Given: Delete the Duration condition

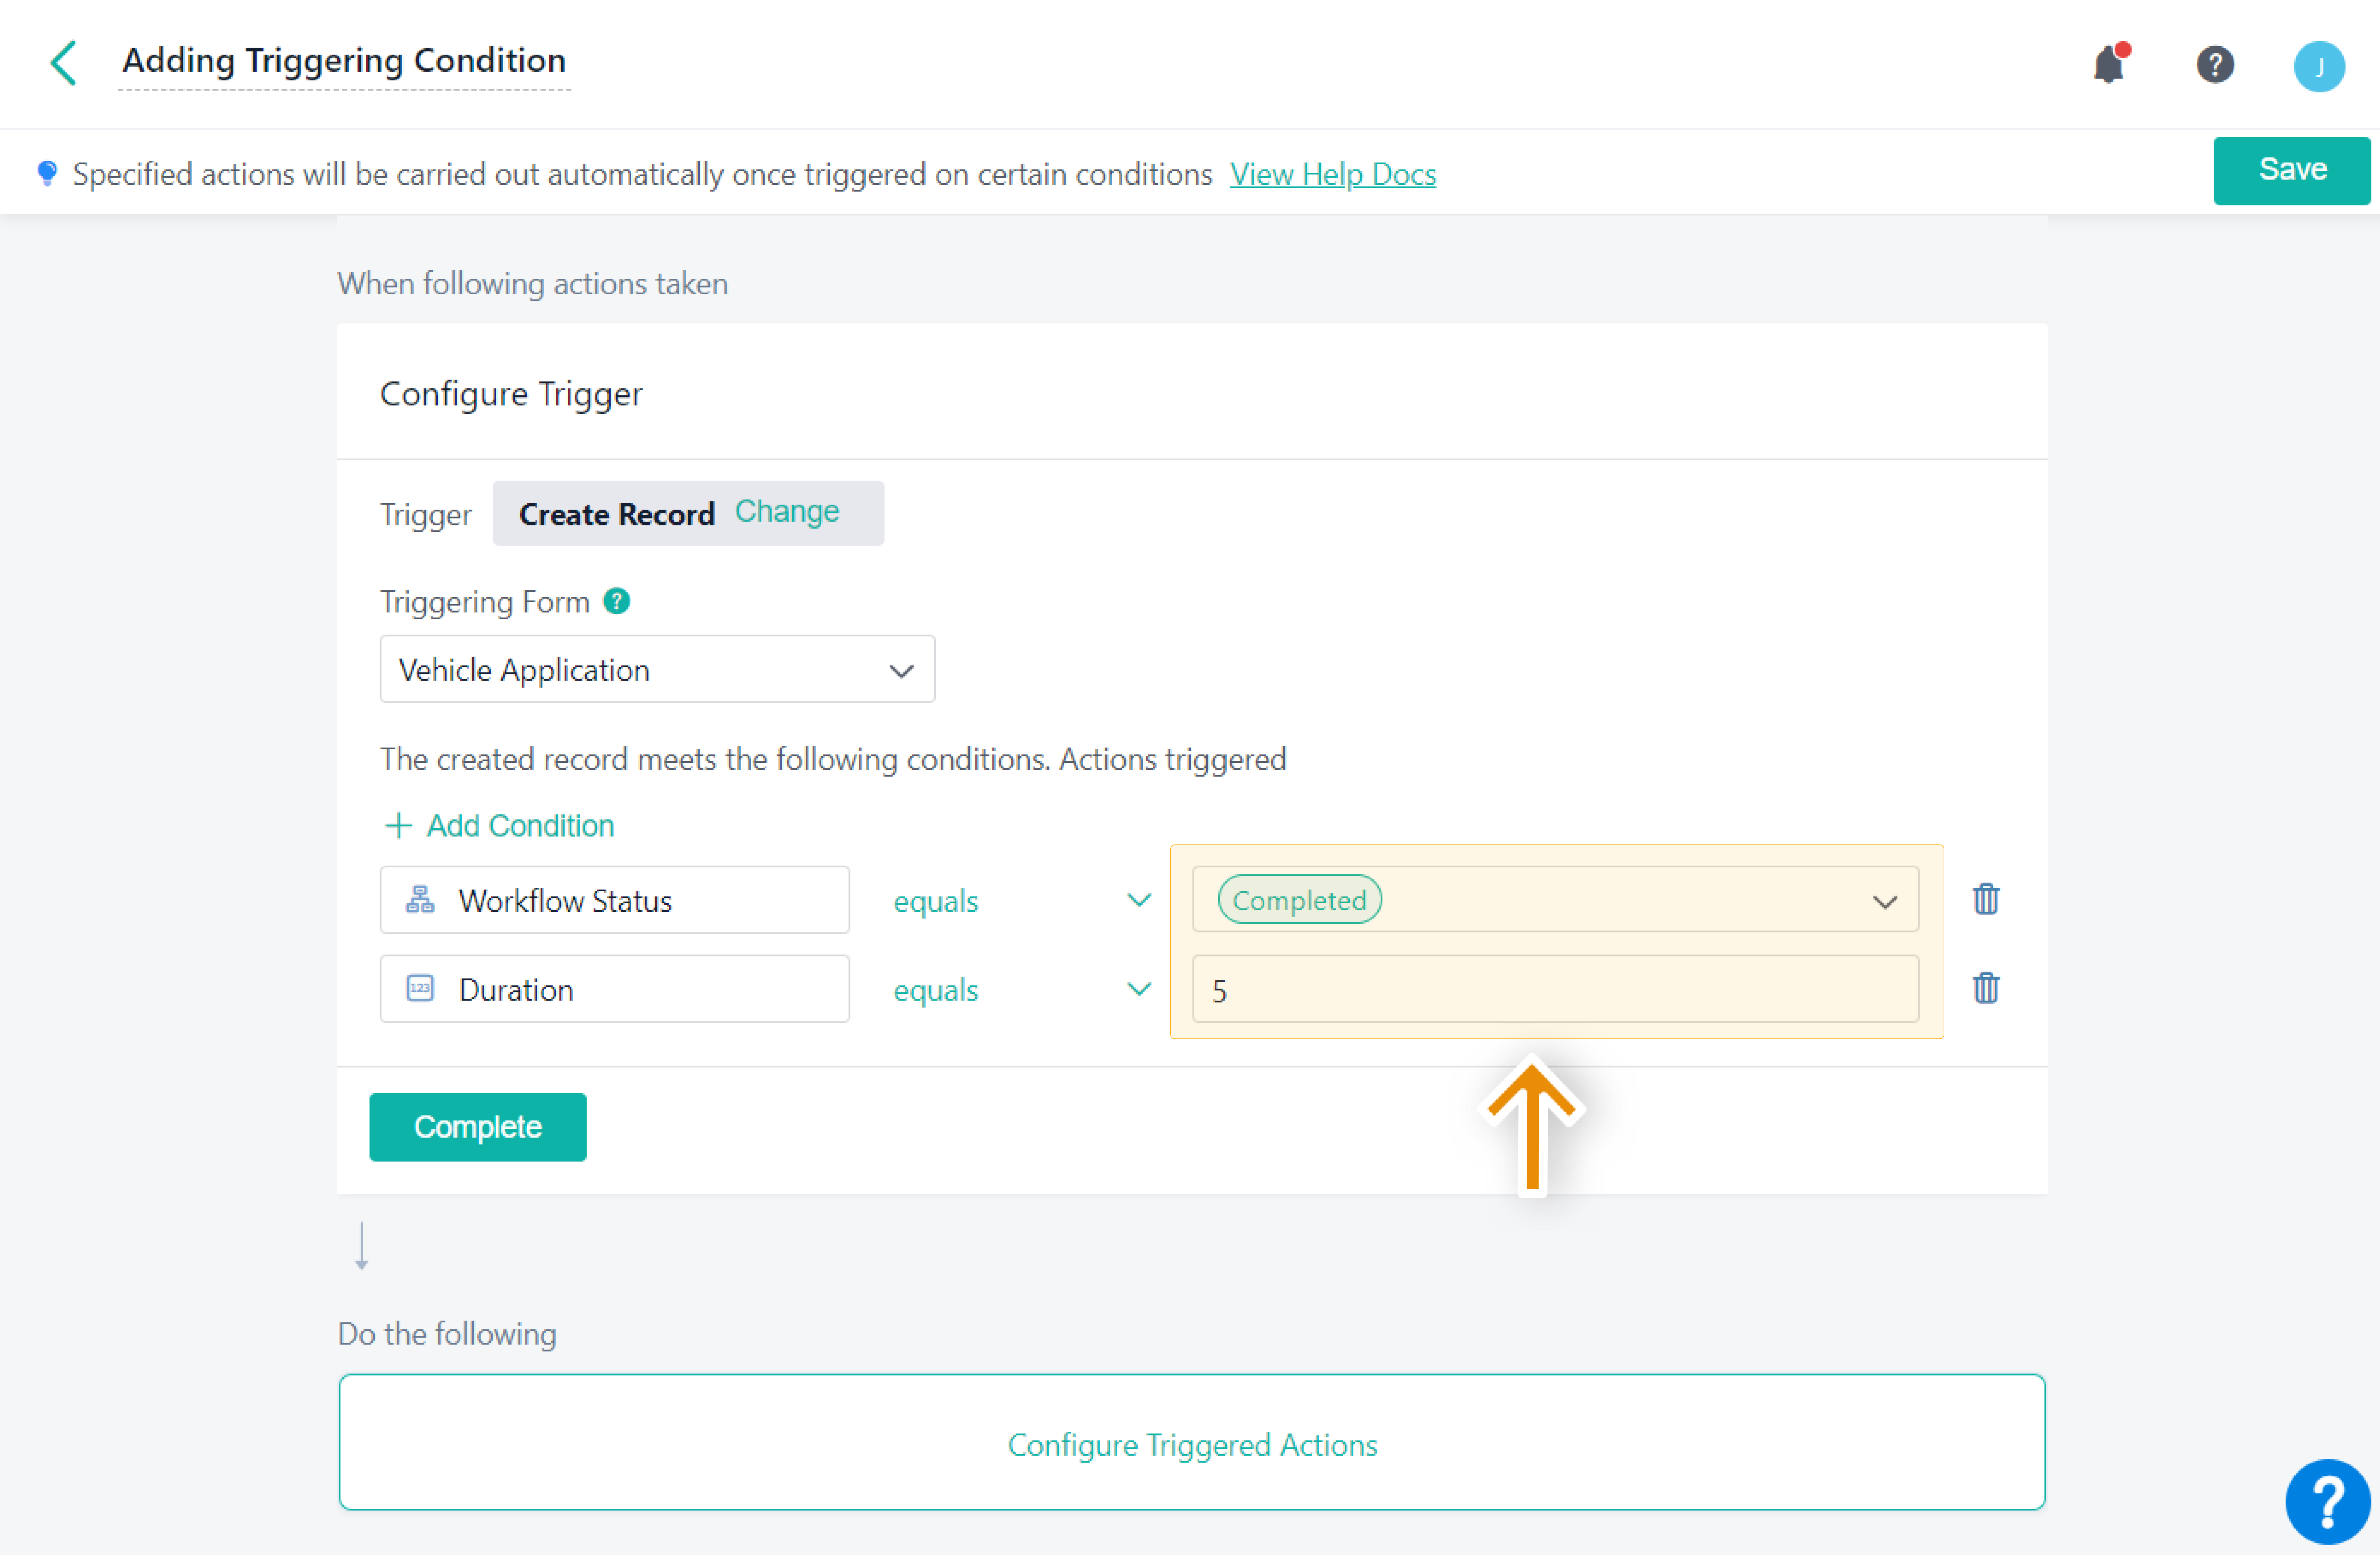Looking at the screenshot, I should 1986,988.
